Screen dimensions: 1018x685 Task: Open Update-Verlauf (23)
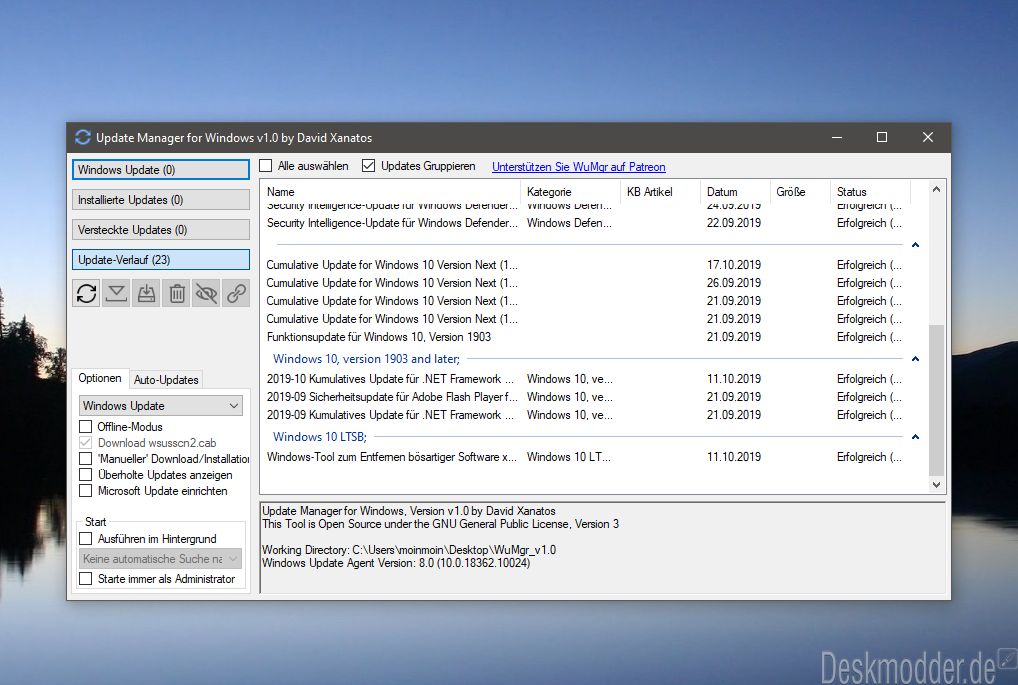click(x=160, y=260)
